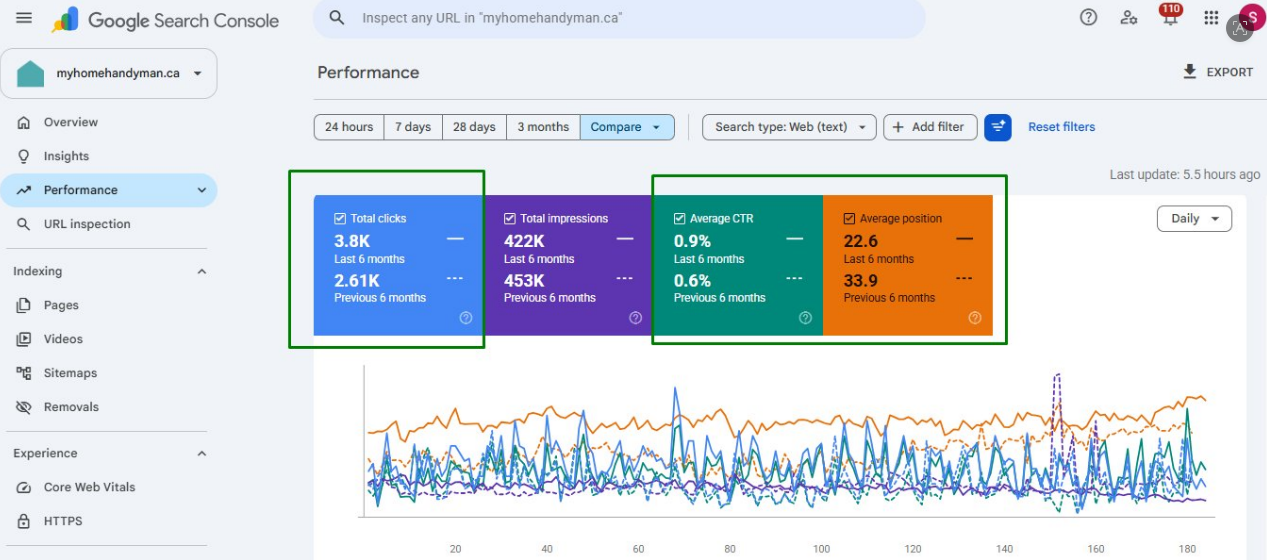Viewport: 1267px width, 560px height.
Task: Select the 24 hours date range
Action: (x=349, y=127)
